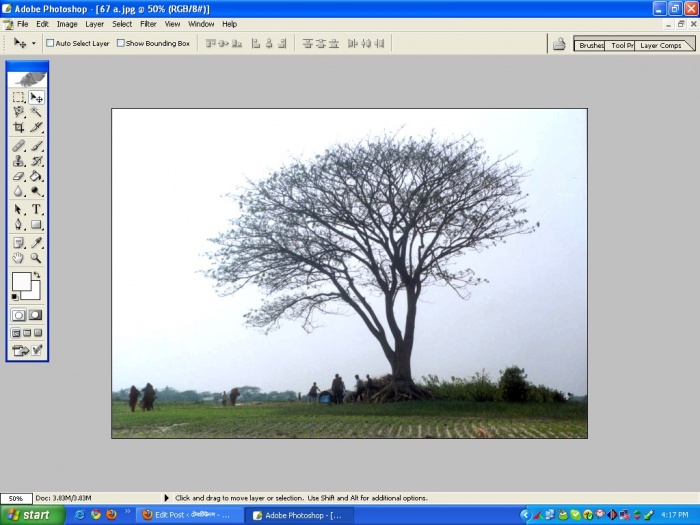Select the Lasso tool

click(x=18, y=112)
